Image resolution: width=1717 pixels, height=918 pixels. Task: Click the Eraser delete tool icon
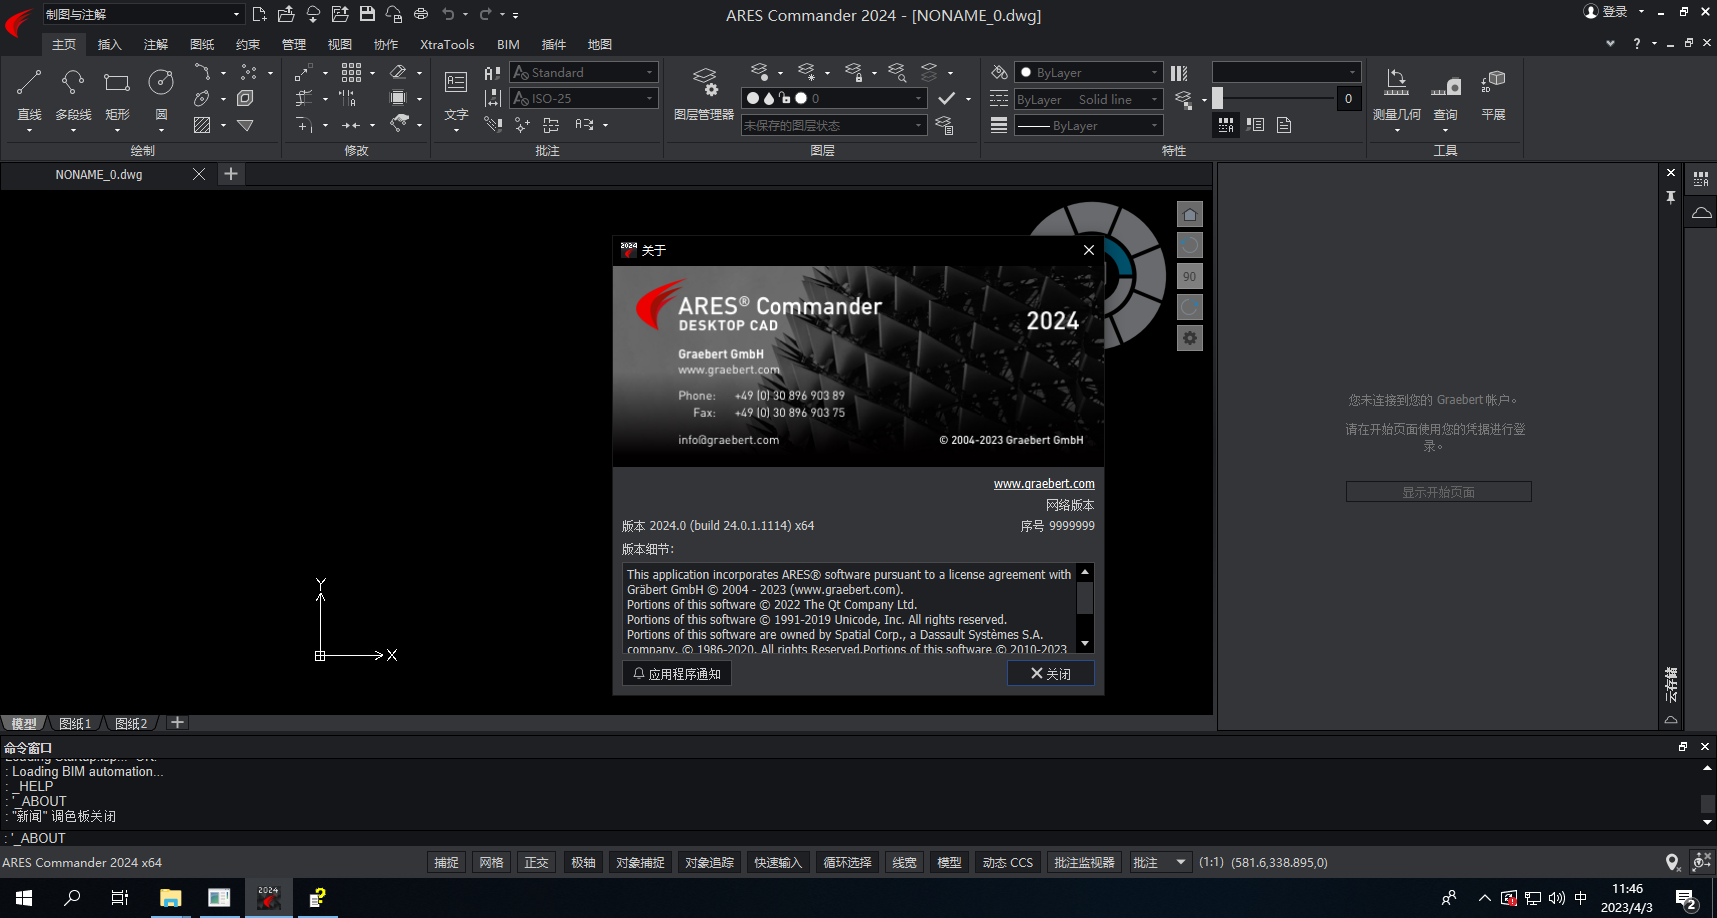398,72
